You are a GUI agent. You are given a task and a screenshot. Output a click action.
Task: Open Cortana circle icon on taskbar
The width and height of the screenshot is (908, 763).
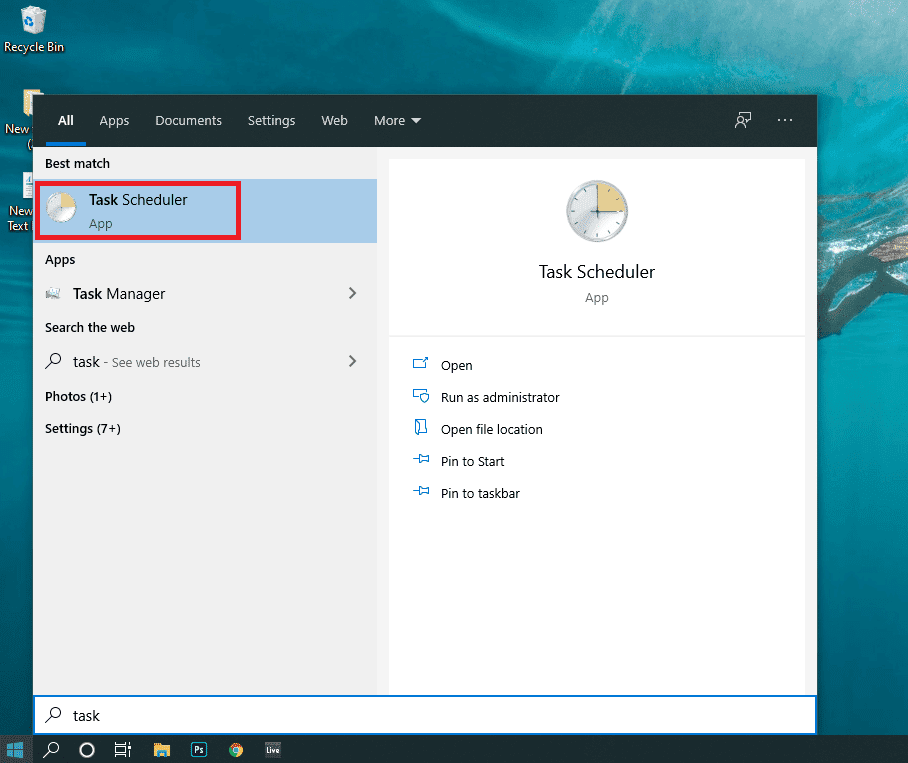coord(87,749)
